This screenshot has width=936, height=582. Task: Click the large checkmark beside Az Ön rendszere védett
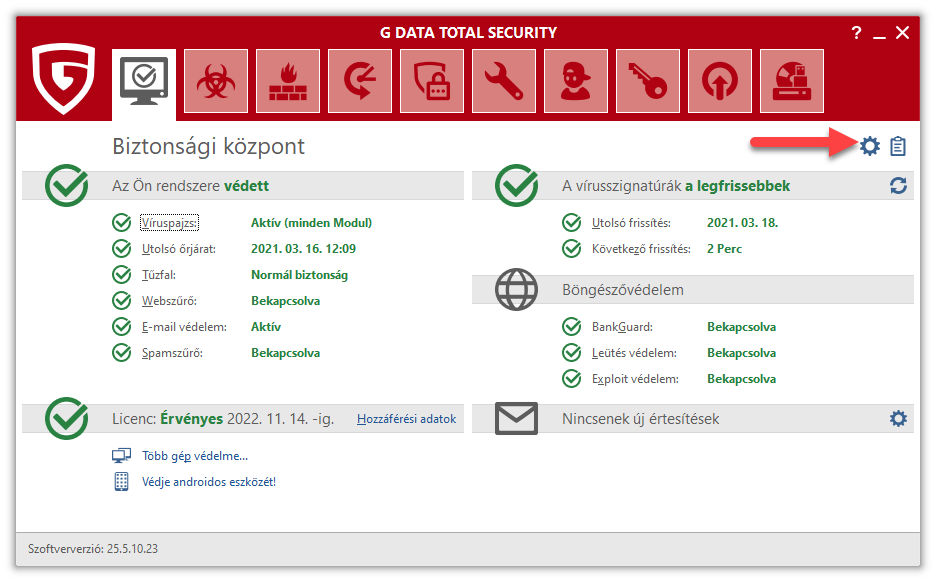(67, 185)
